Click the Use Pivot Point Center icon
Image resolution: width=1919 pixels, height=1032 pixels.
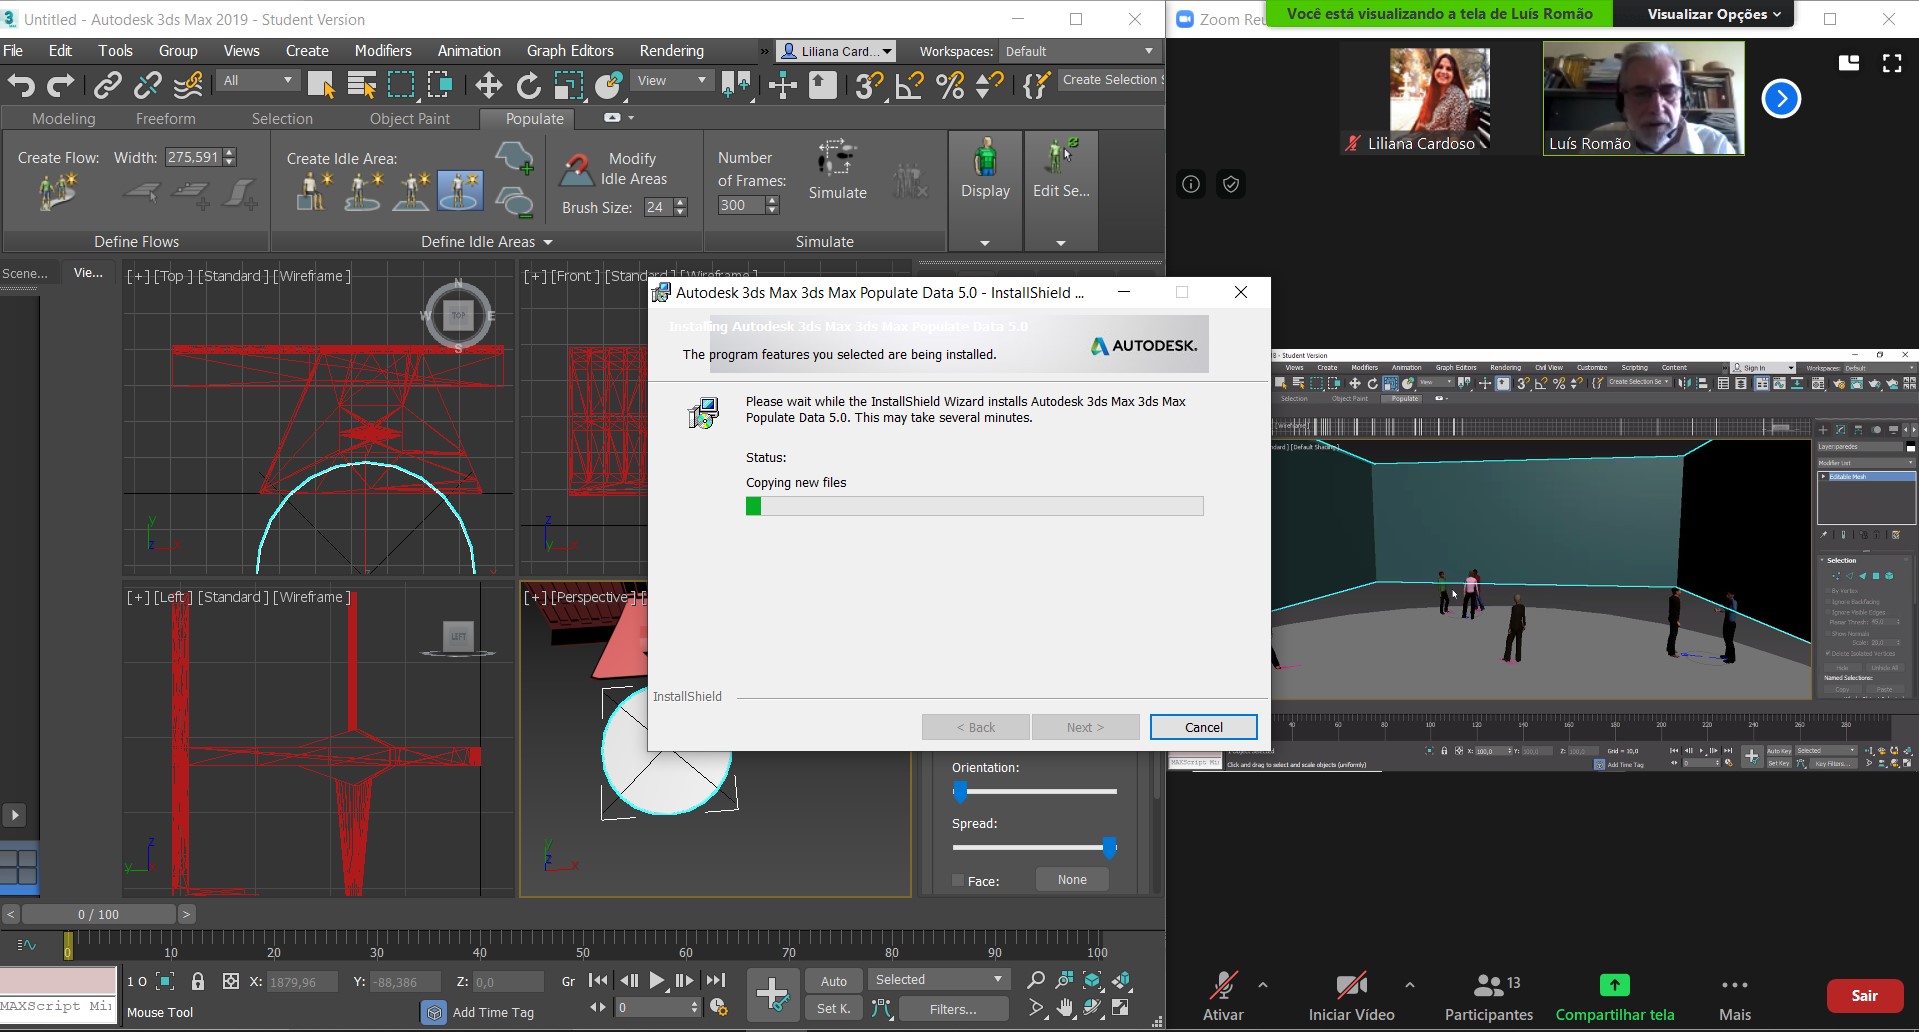click(x=737, y=86)
